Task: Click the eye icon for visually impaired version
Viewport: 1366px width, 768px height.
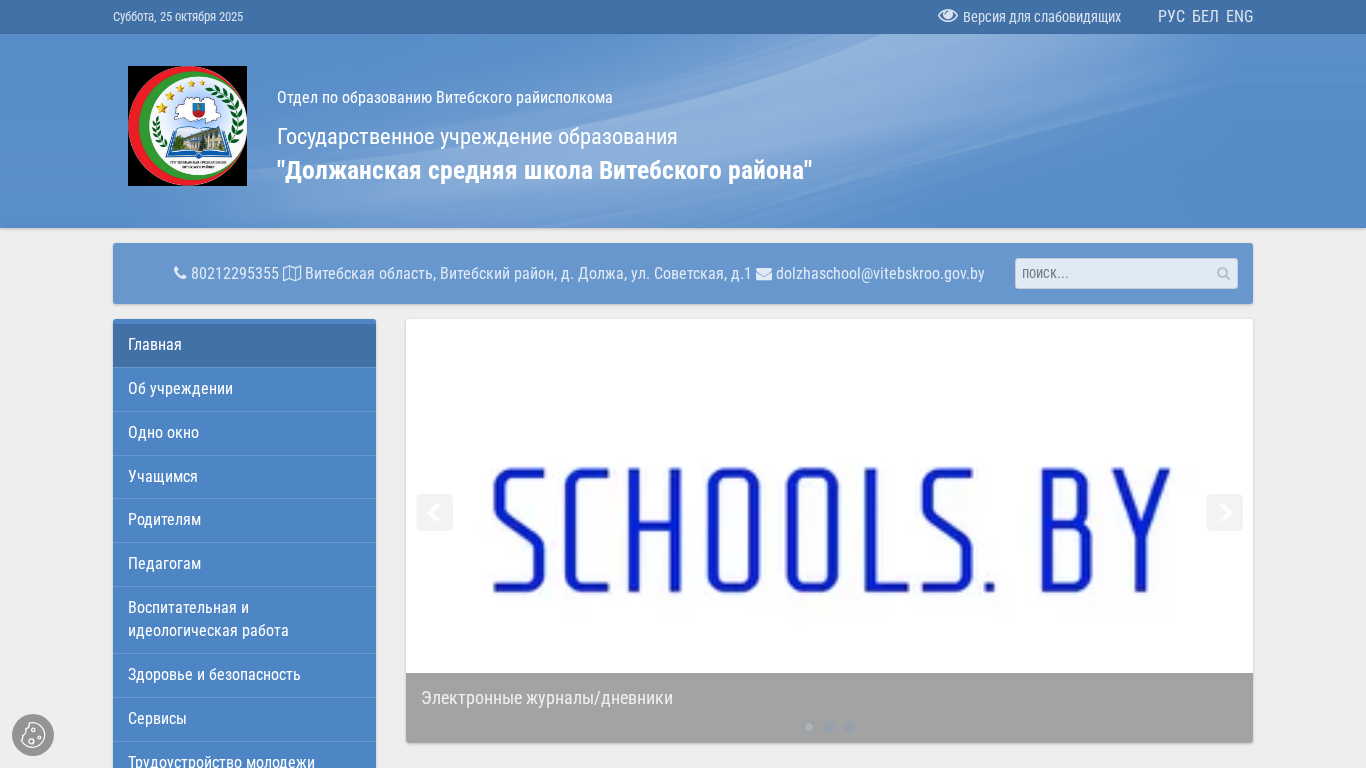Action: [x=948, y=16]
